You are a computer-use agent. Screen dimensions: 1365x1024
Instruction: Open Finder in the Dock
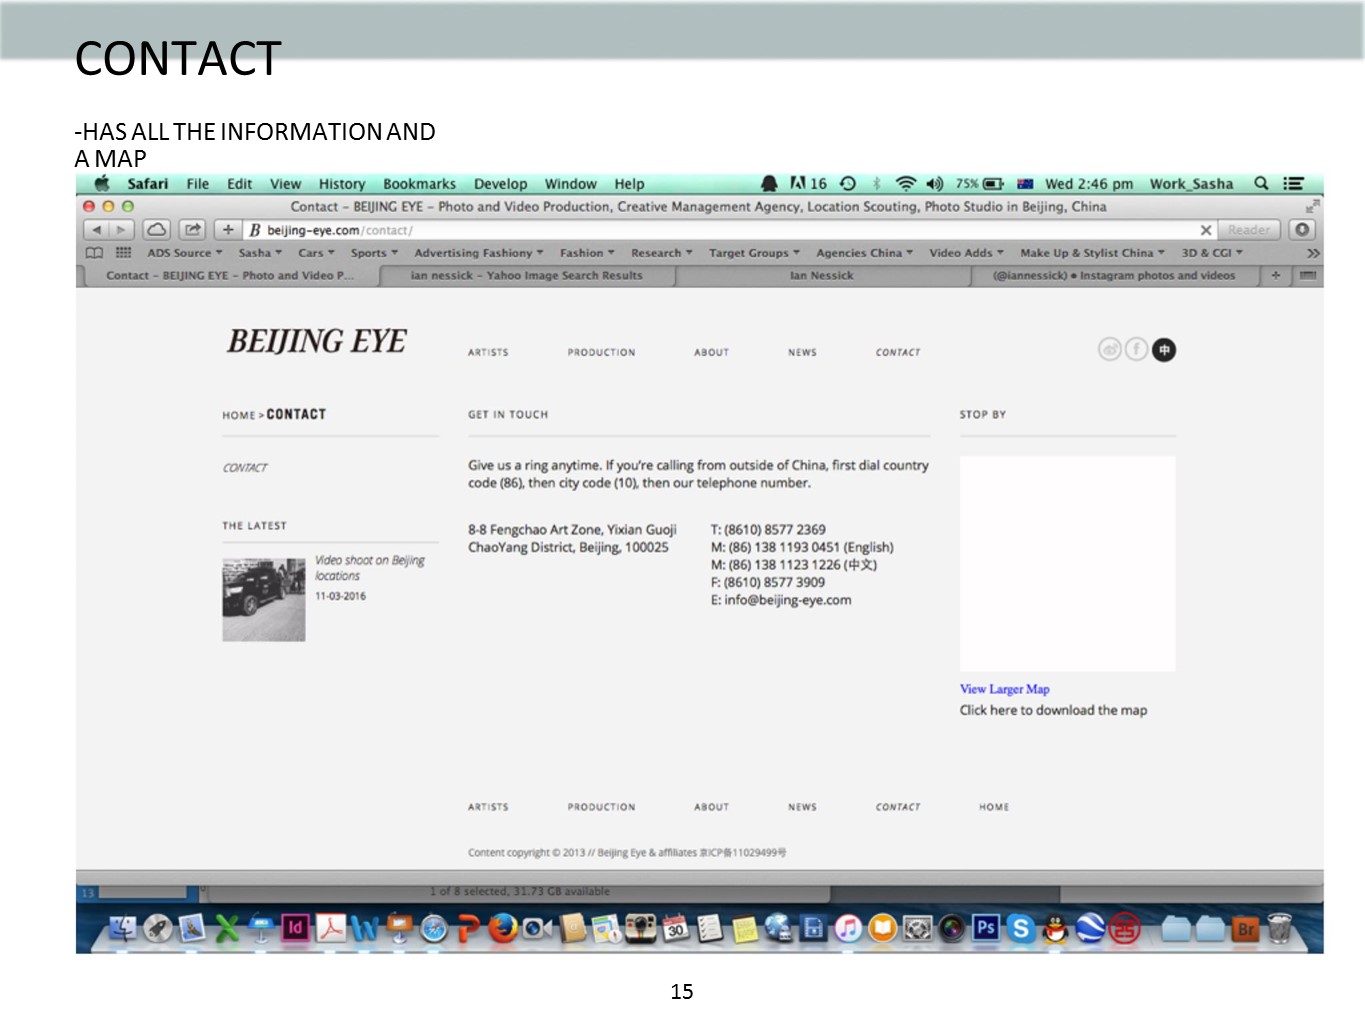pyautogui.click(x=123, y=929)
